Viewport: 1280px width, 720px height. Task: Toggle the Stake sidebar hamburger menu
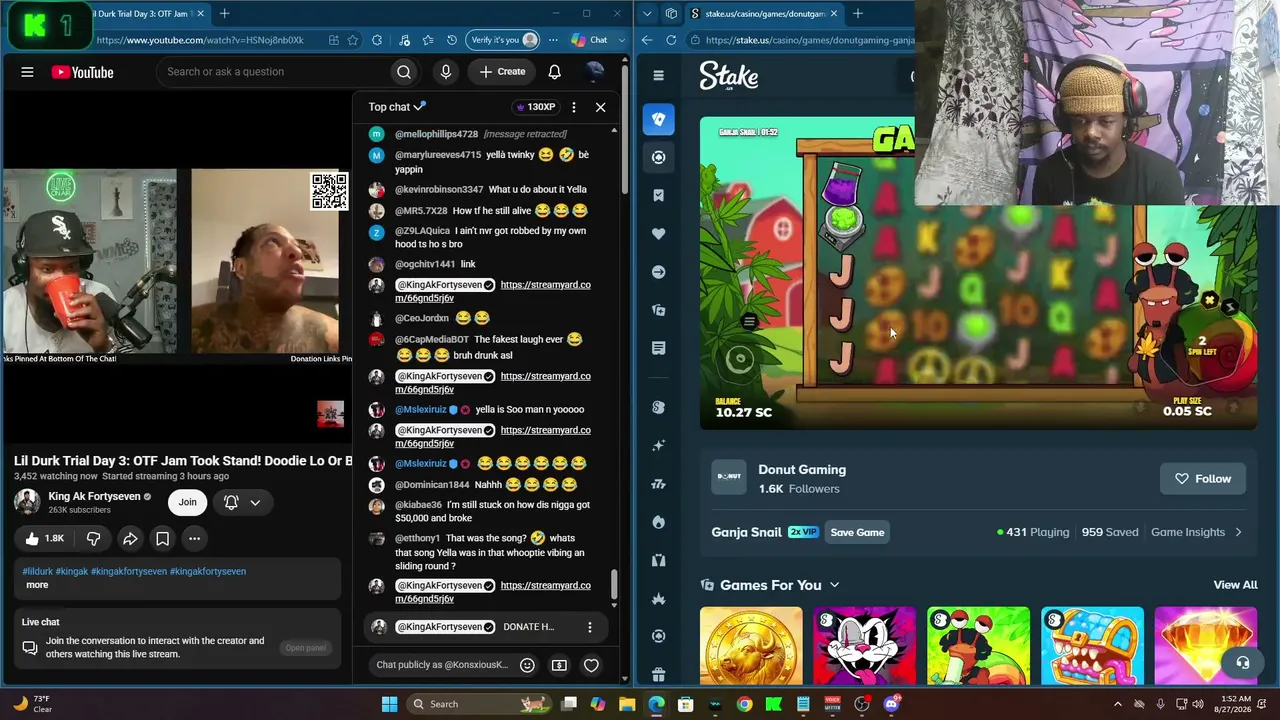(x=658, y=75)
